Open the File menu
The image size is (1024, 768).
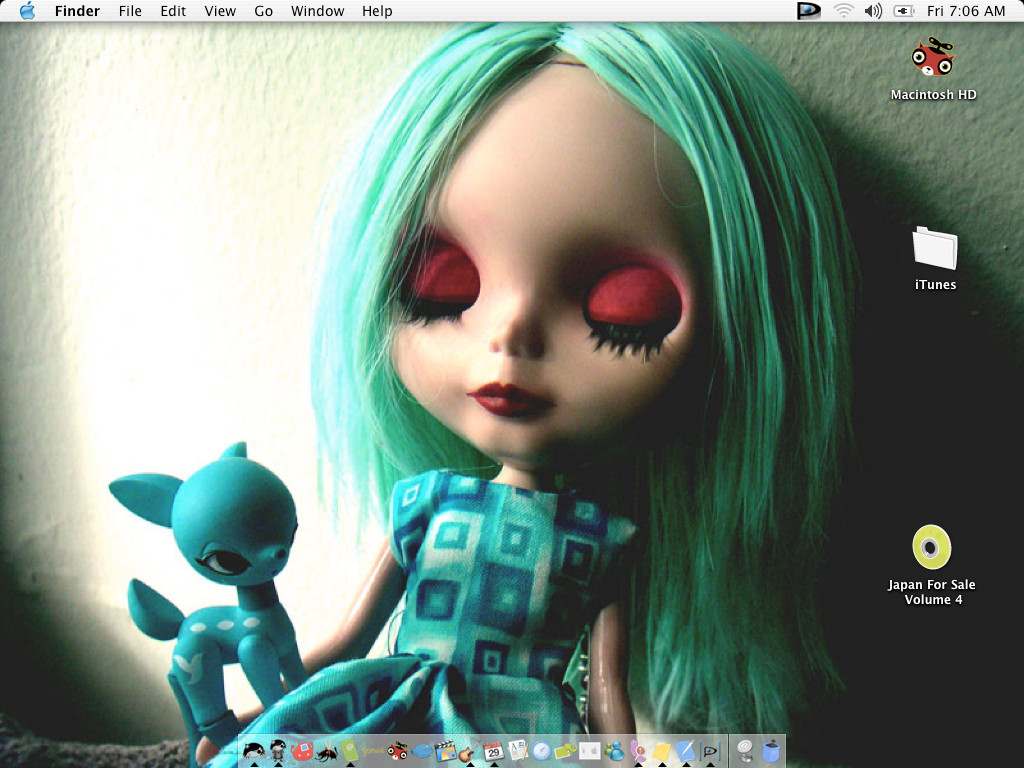coord(130,11)
